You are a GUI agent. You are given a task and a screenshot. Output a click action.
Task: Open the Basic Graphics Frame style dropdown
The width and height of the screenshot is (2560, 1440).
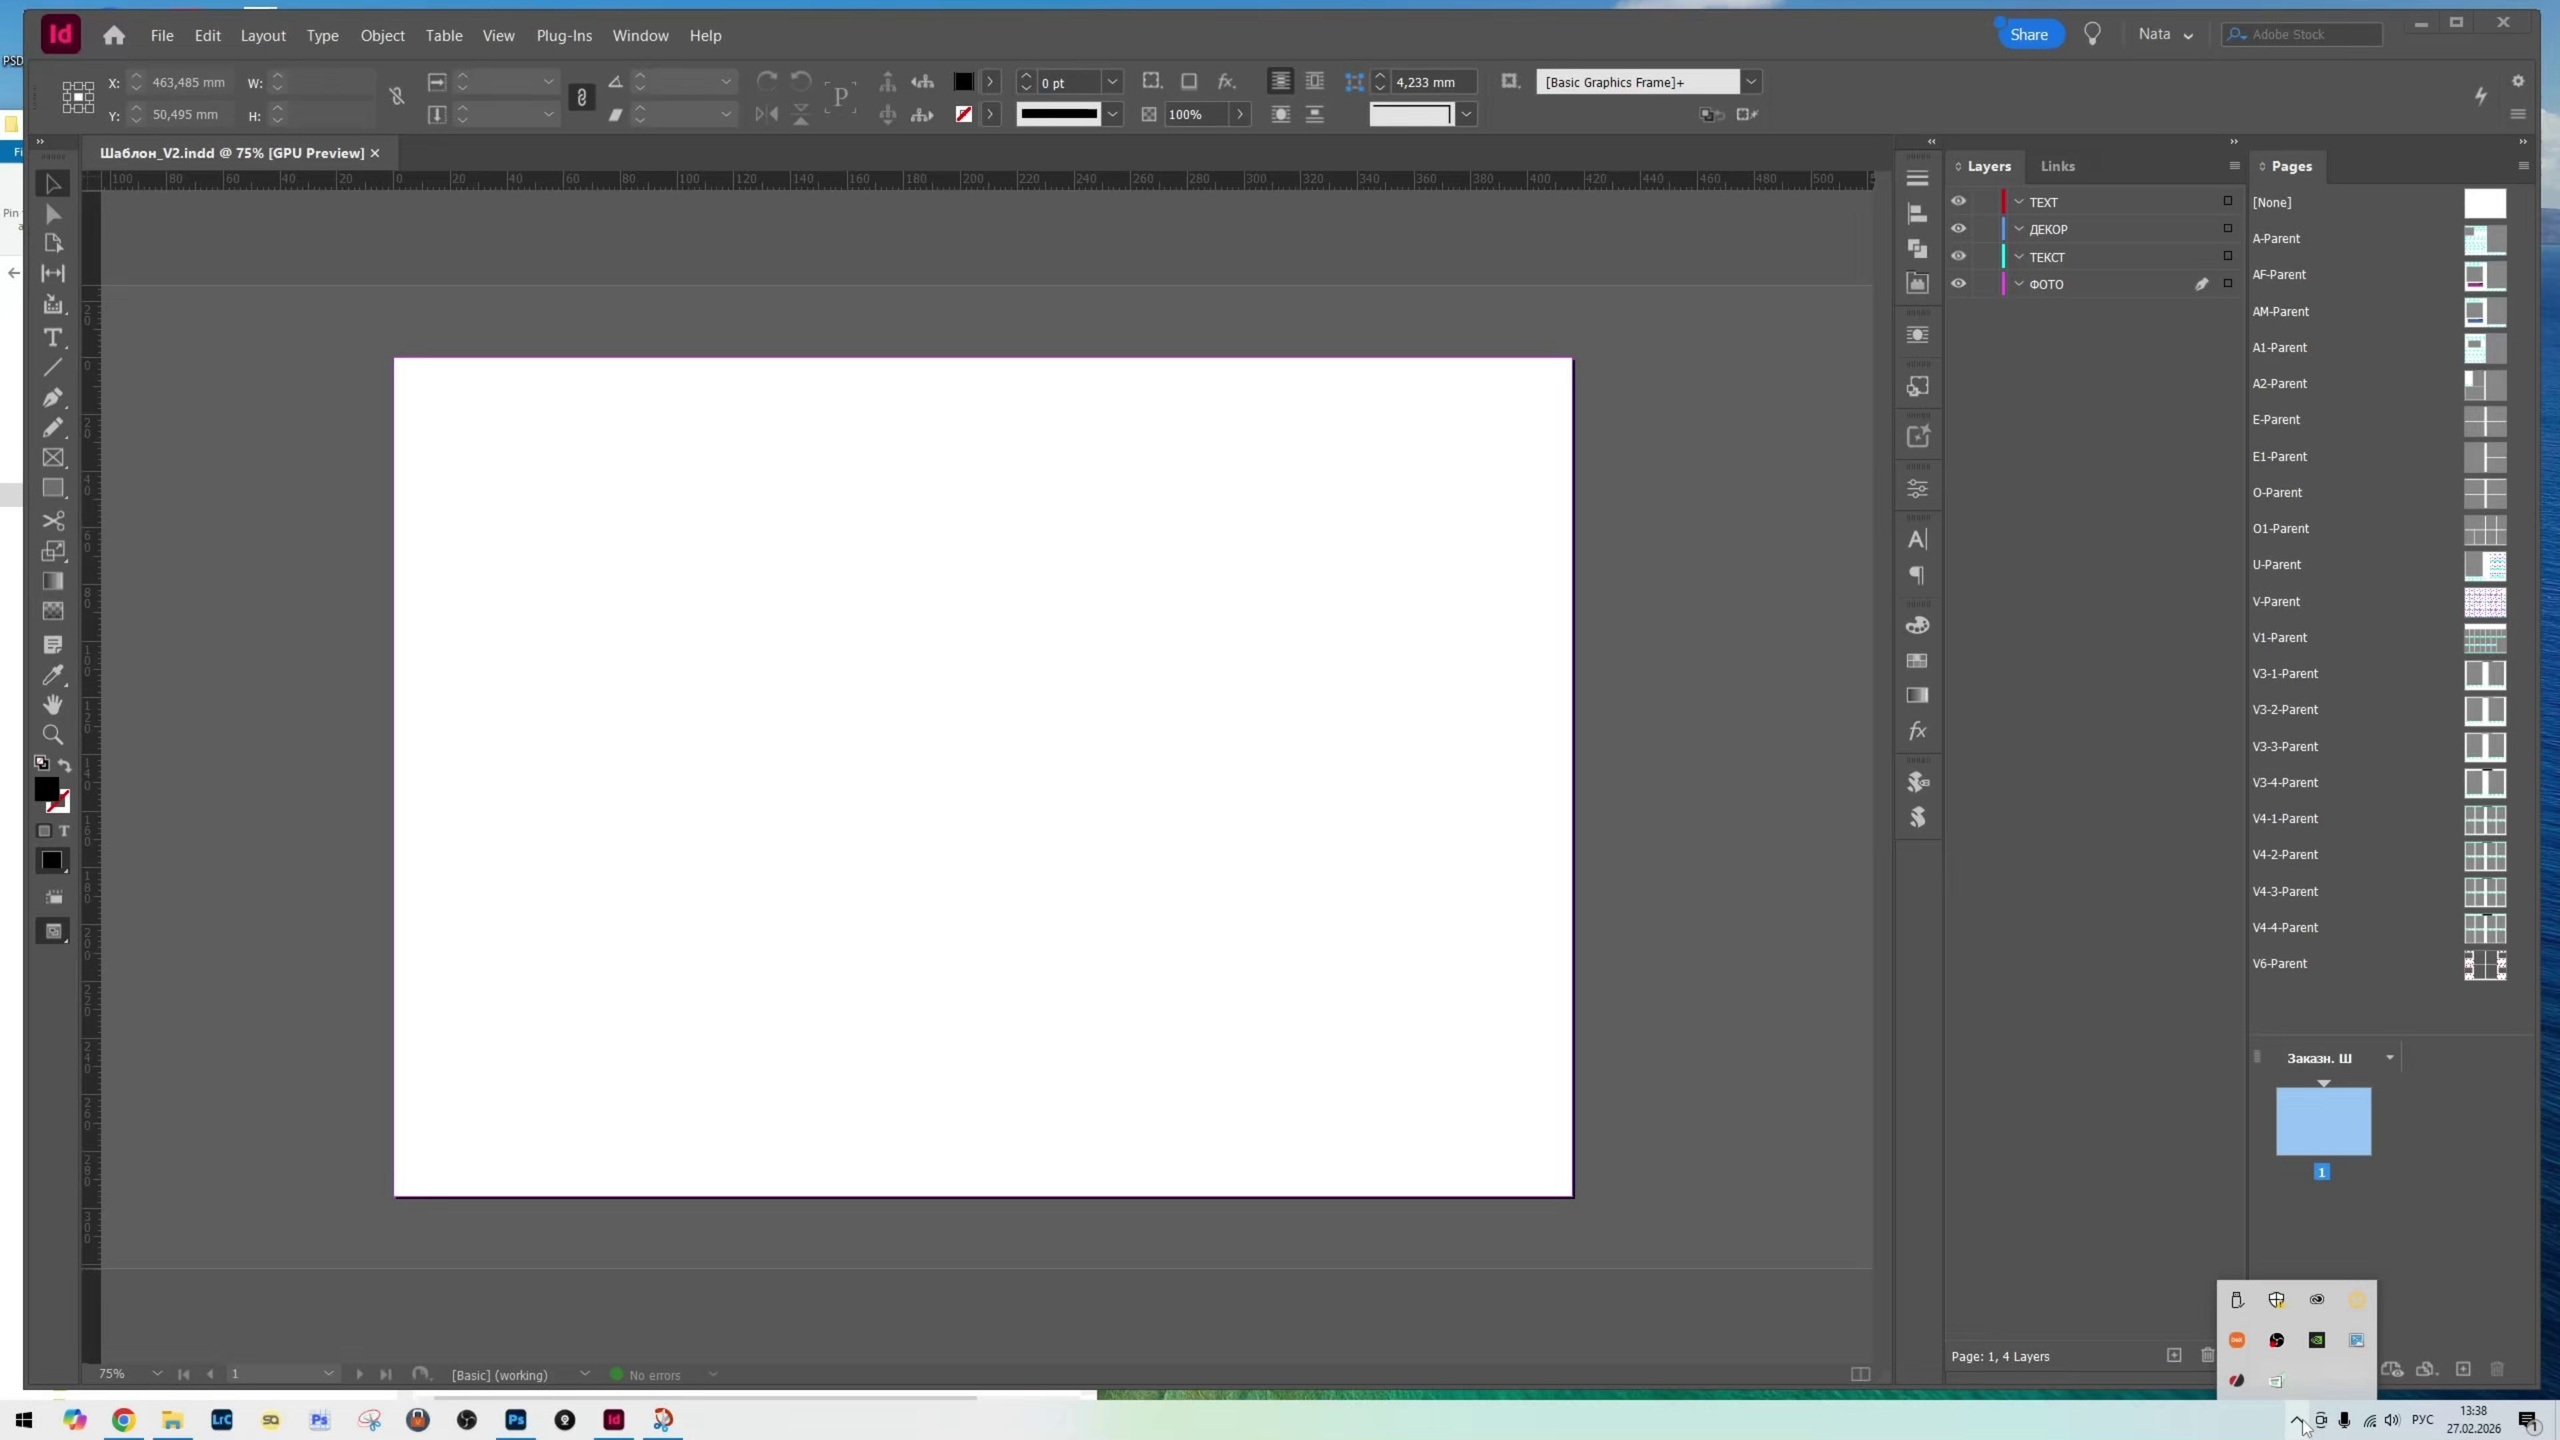pyautogui.click(x=1751, y=82)
